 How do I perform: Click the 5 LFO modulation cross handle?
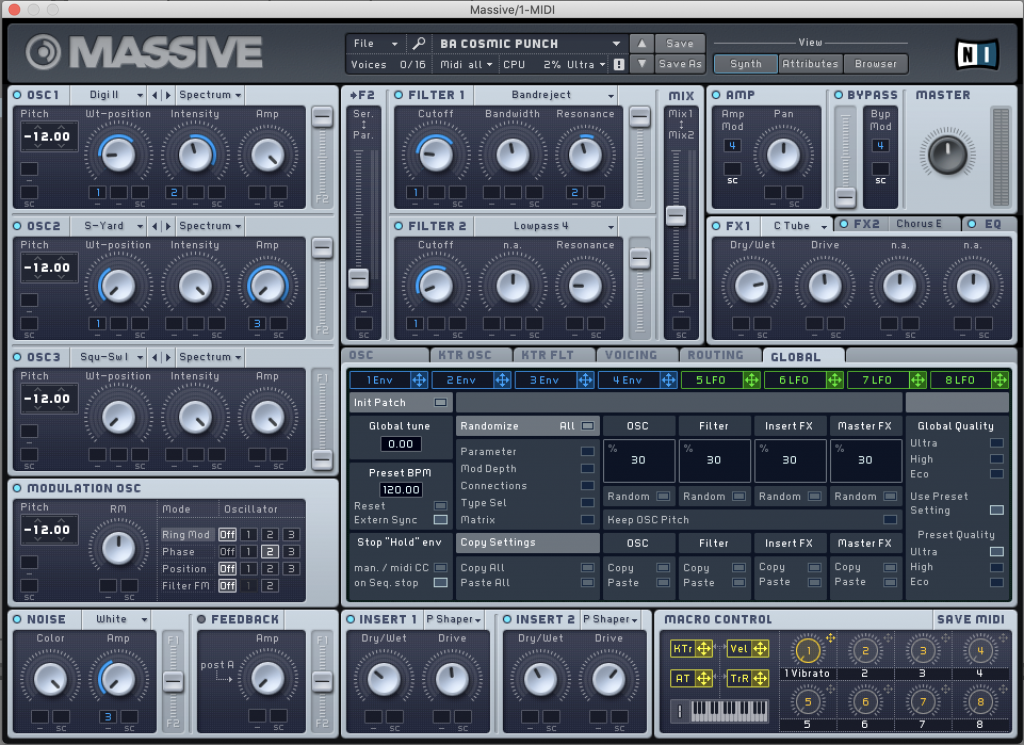tap(751, 380)
